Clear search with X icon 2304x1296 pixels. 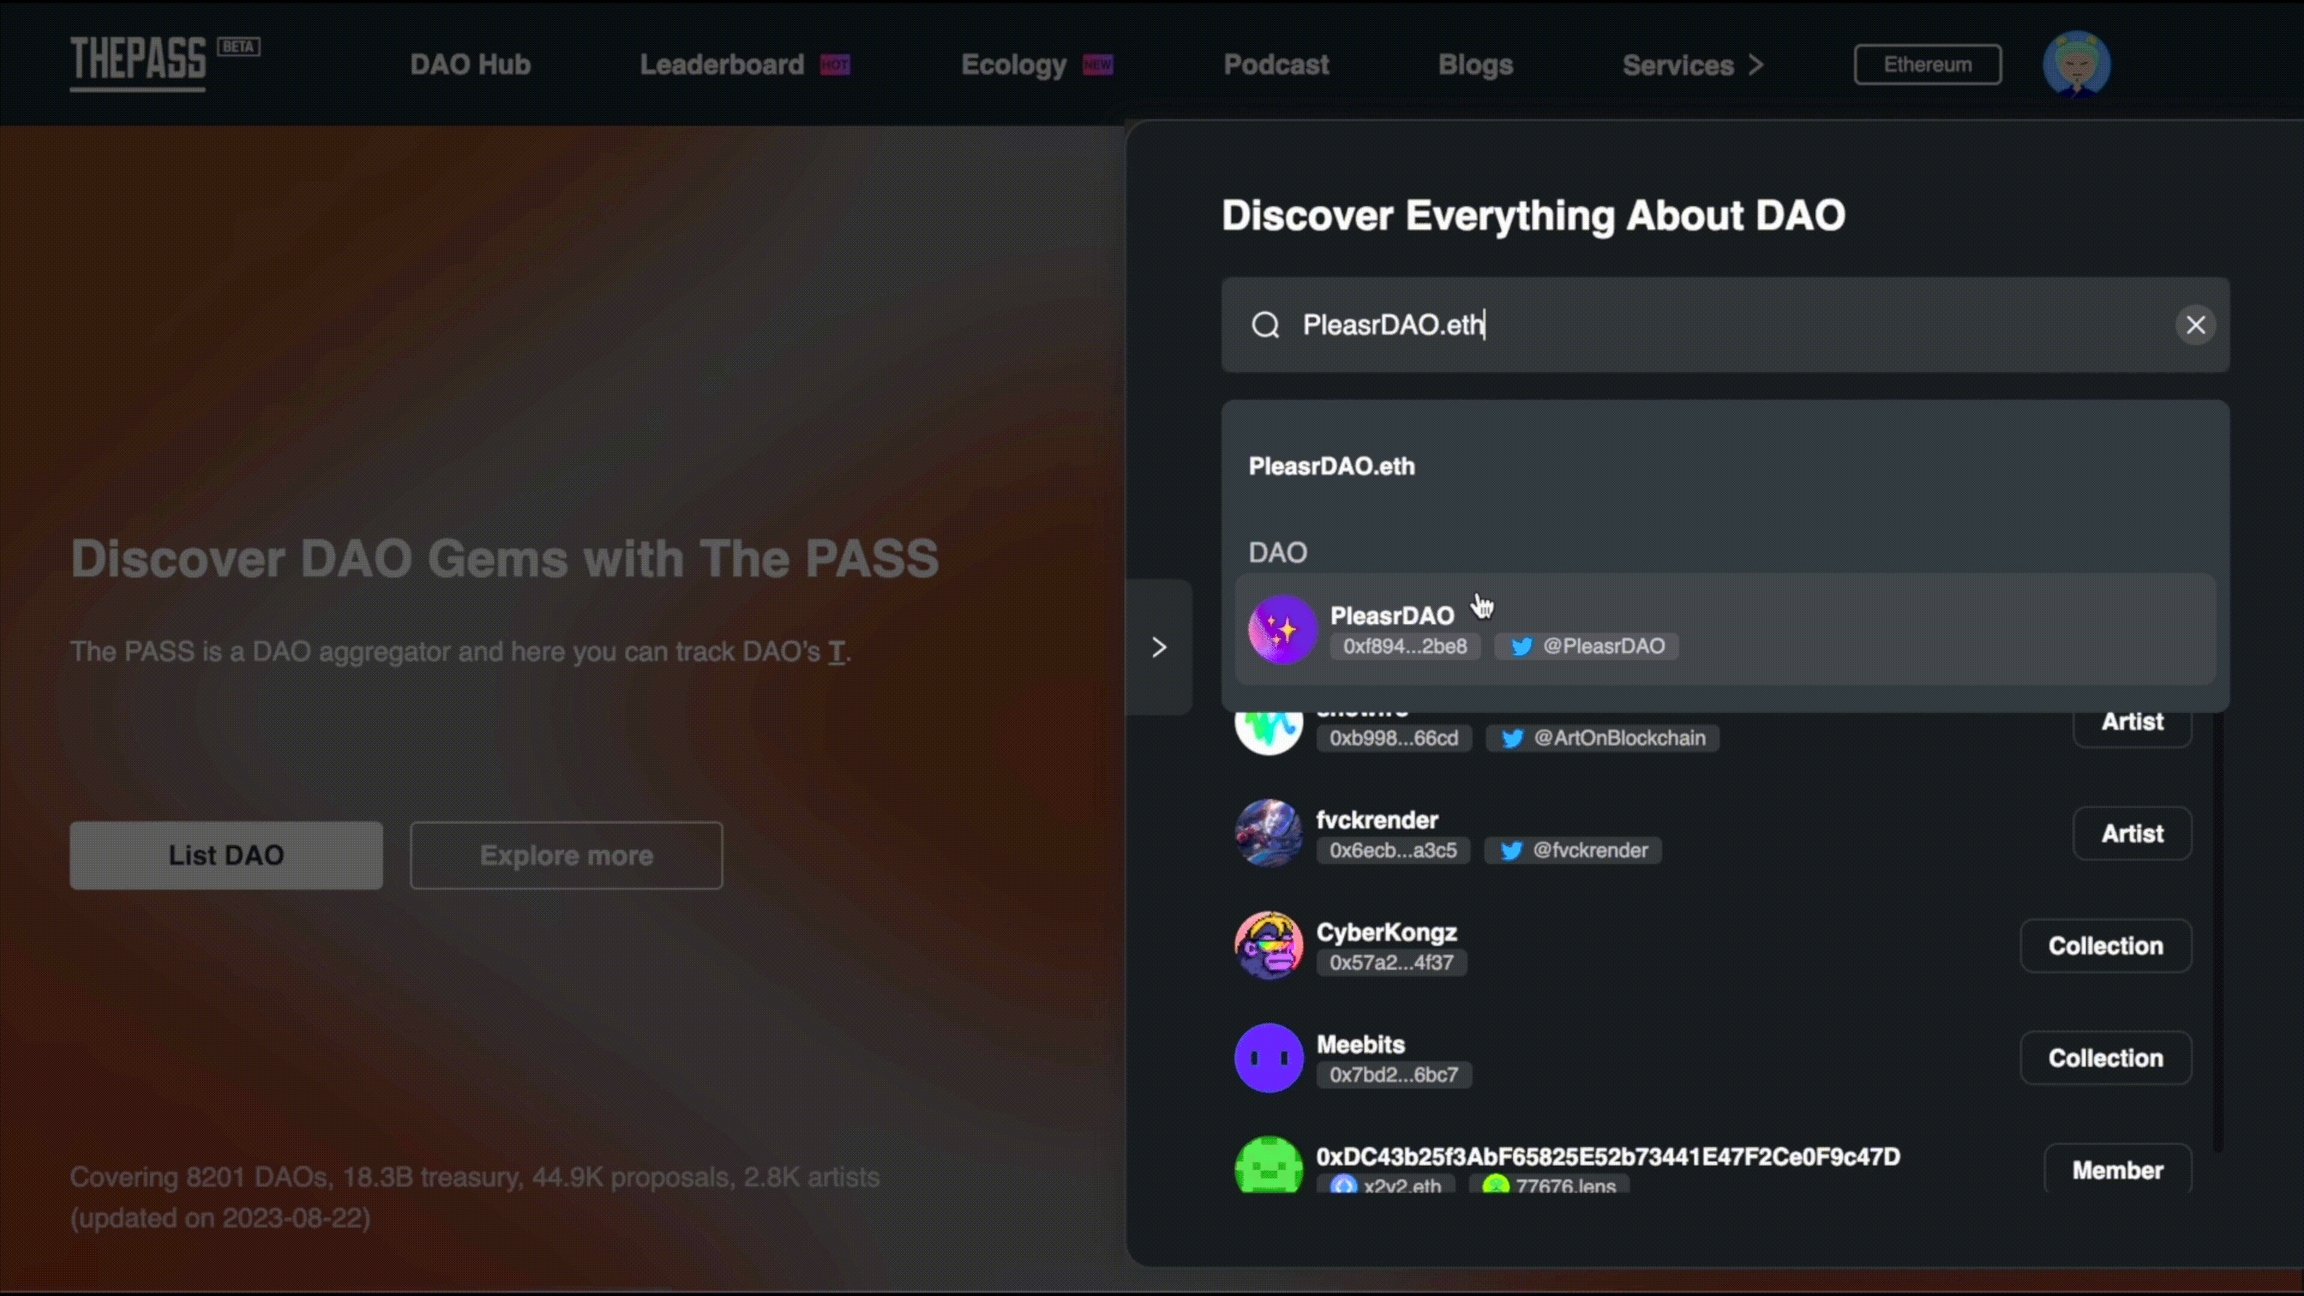[2195, 325]
